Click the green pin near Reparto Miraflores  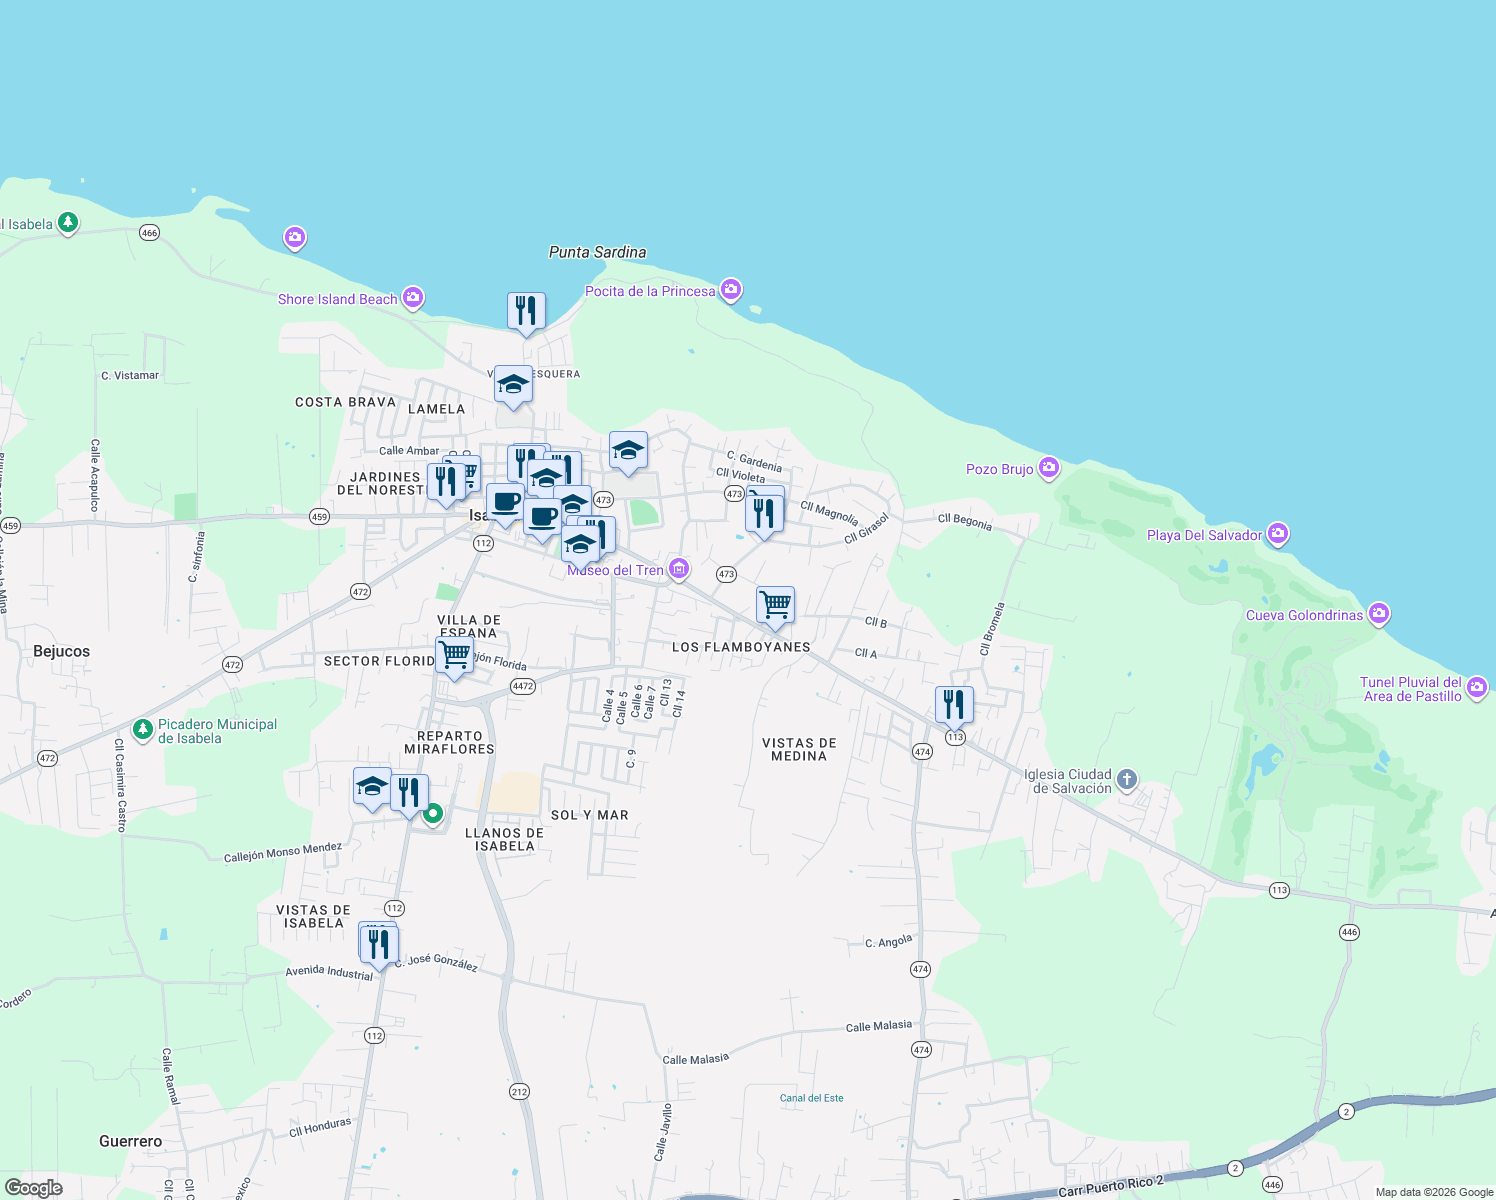[433, 813]
